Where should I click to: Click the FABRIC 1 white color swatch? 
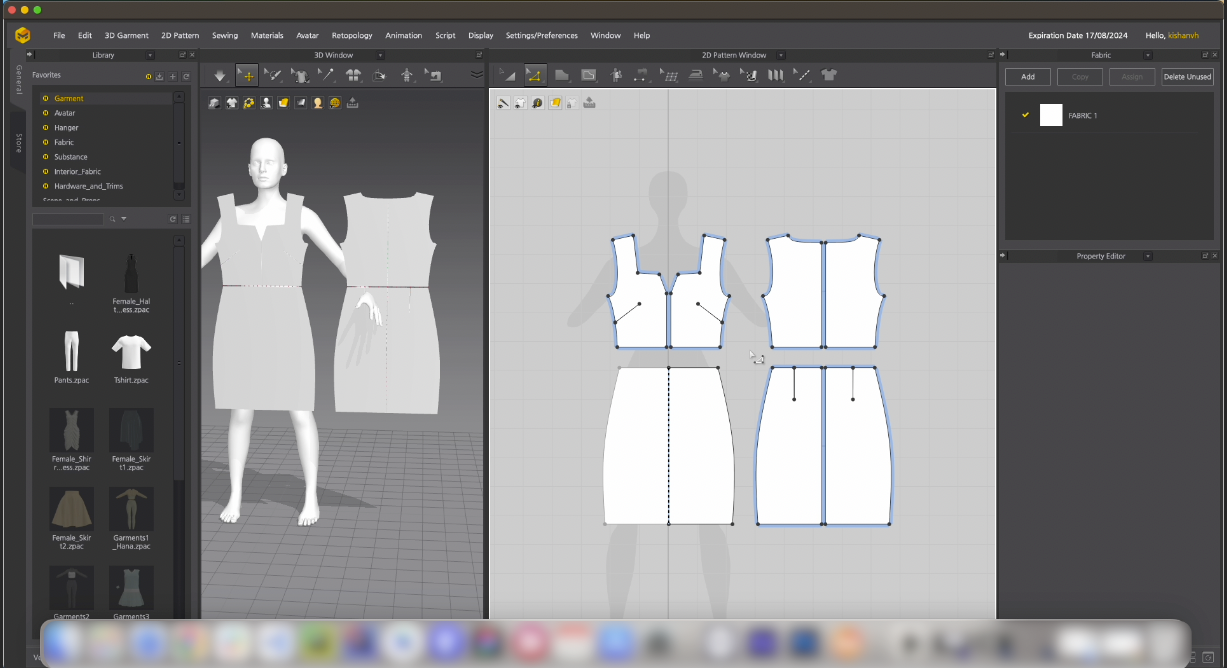pos(1051,115)
